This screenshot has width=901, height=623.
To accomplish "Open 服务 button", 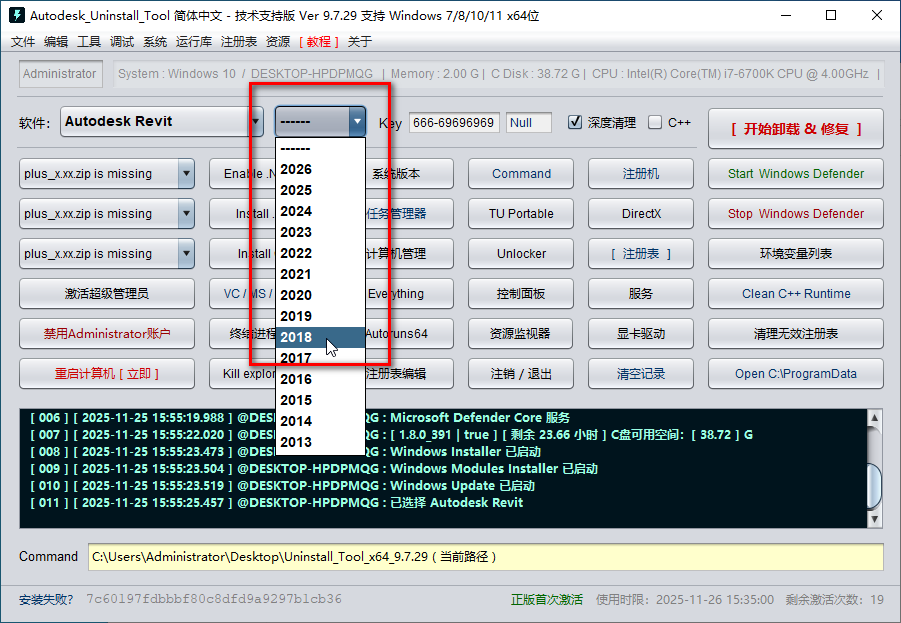I will click(641, 294).
